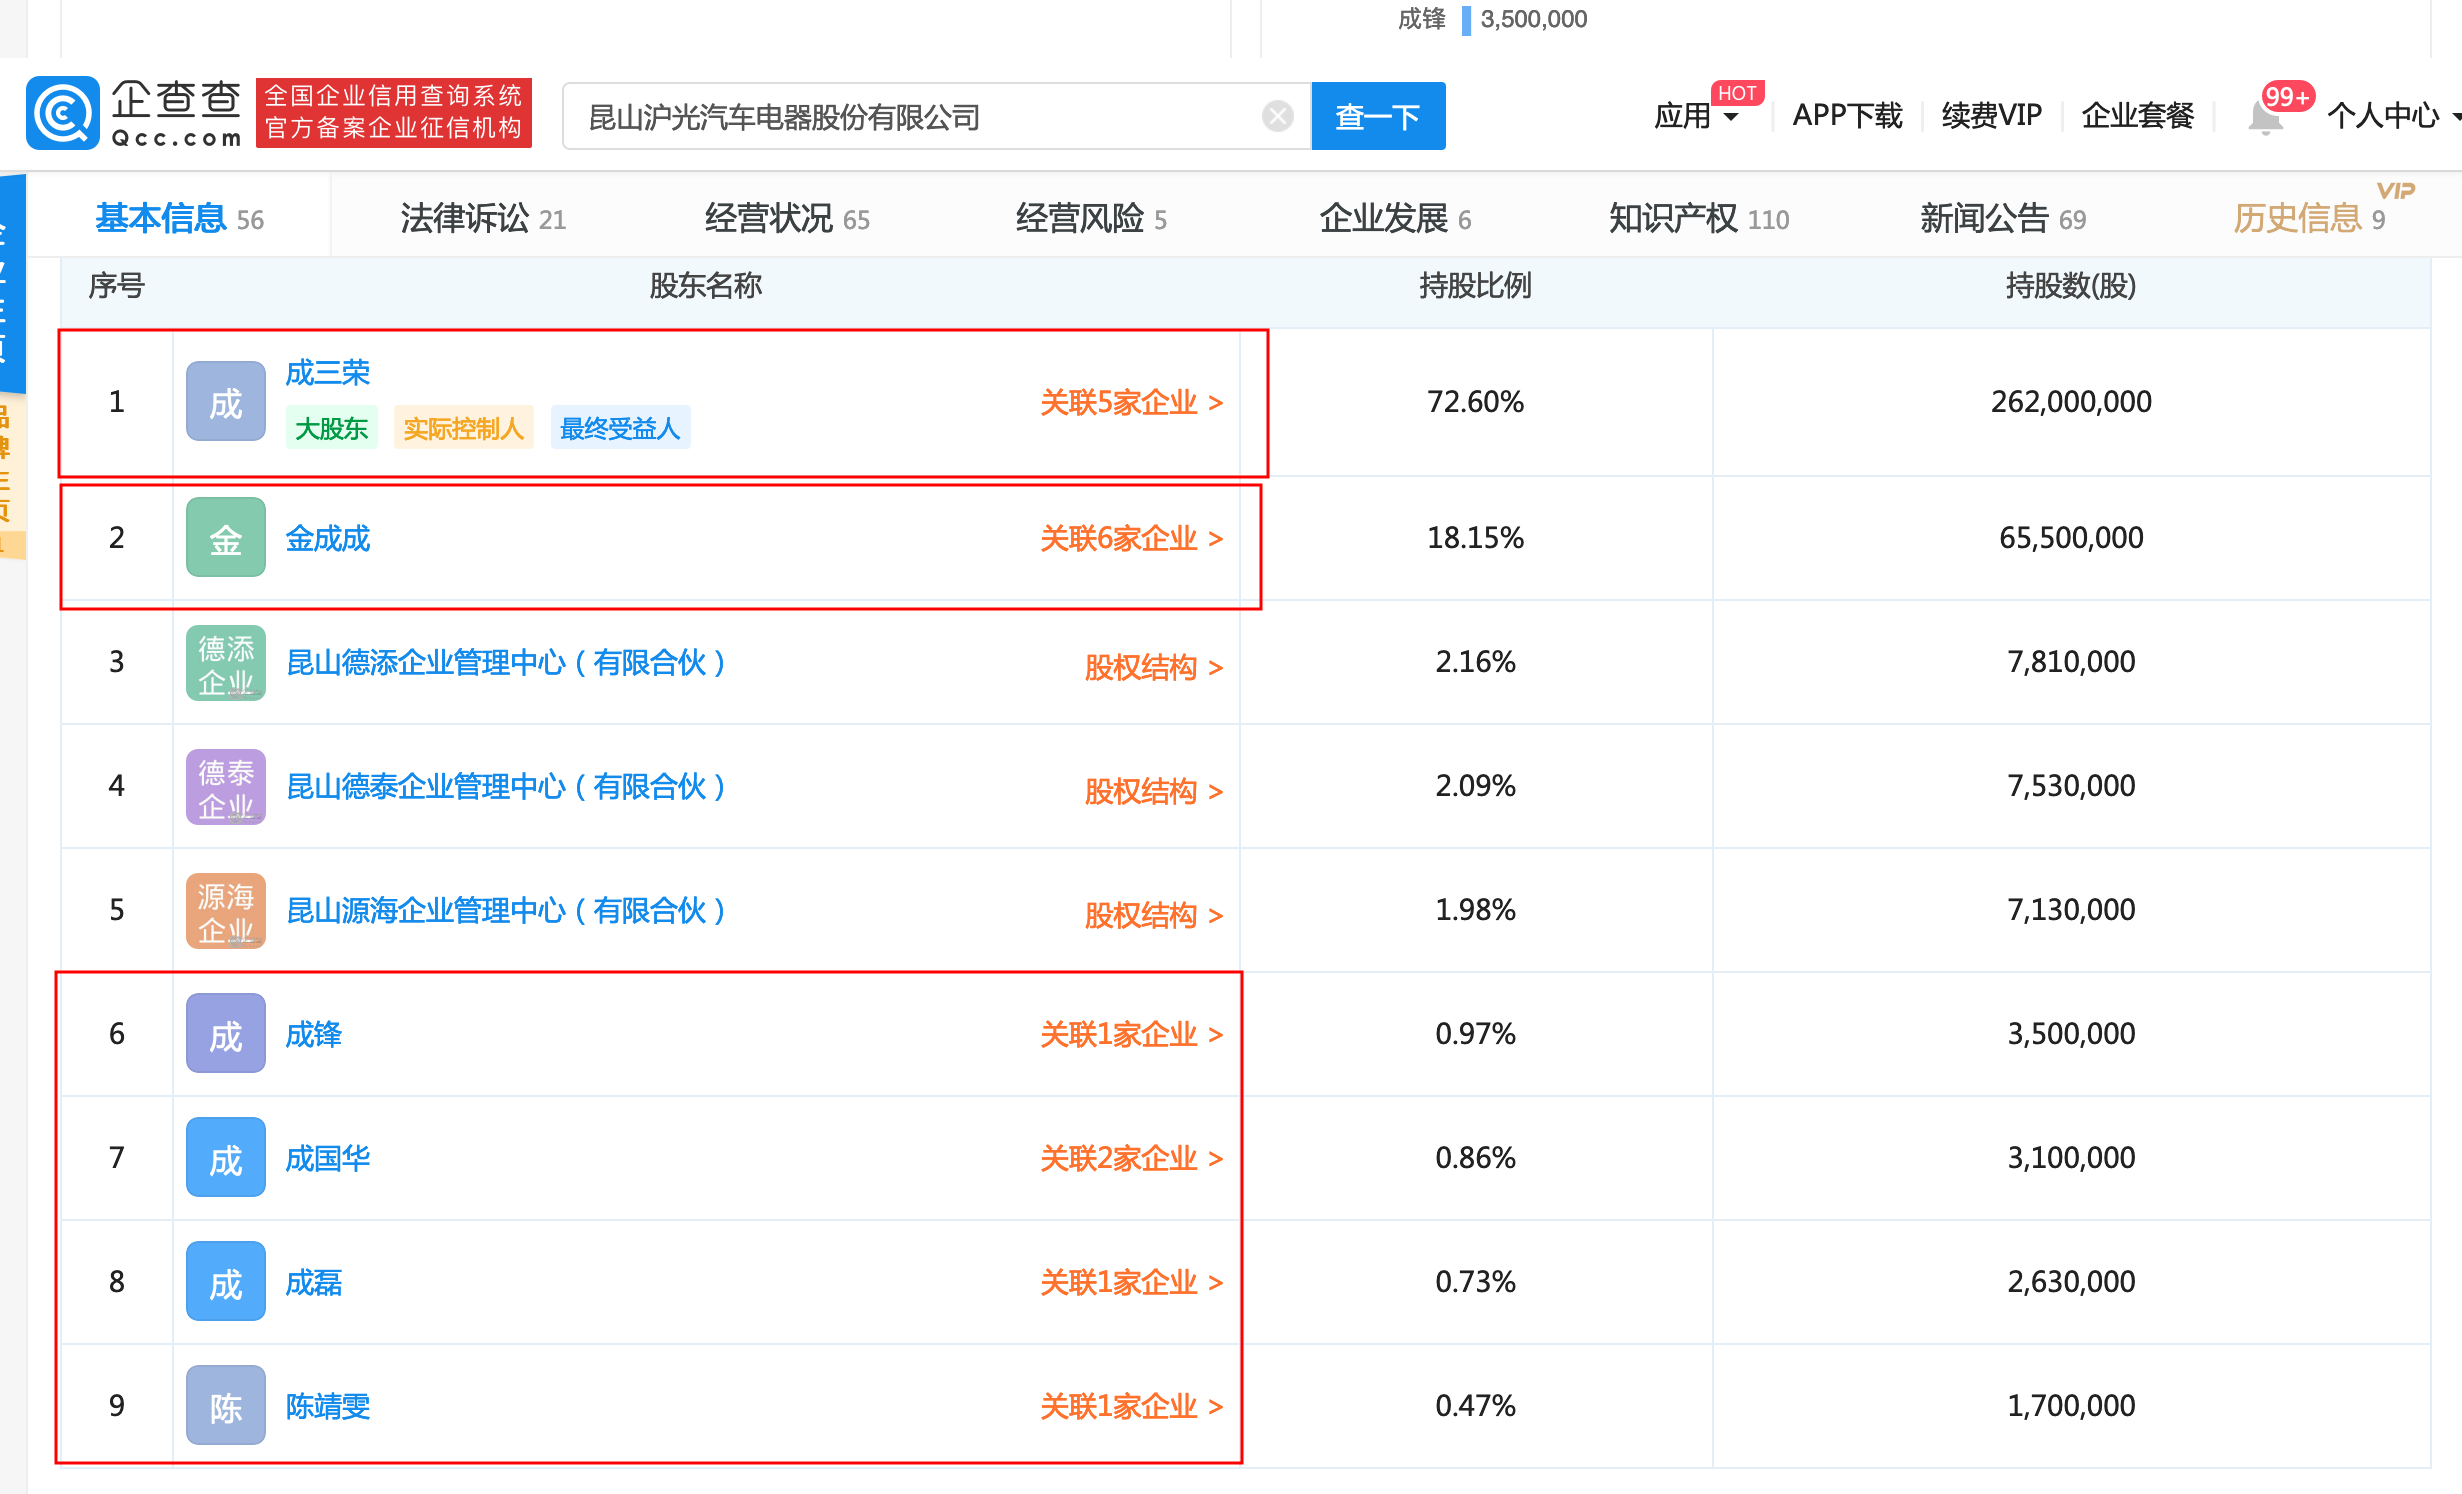
Task: Click the avatar icon for 成三荣
Action: coord(226,402)
